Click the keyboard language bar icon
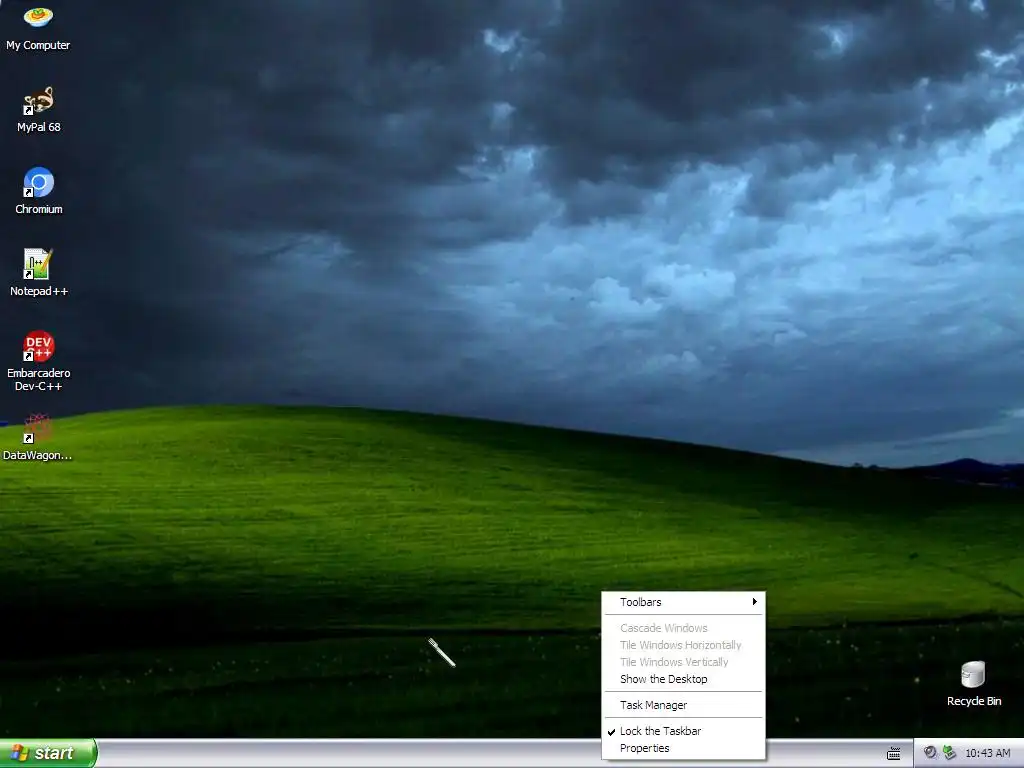The image size is (1024, 768). 894,754
